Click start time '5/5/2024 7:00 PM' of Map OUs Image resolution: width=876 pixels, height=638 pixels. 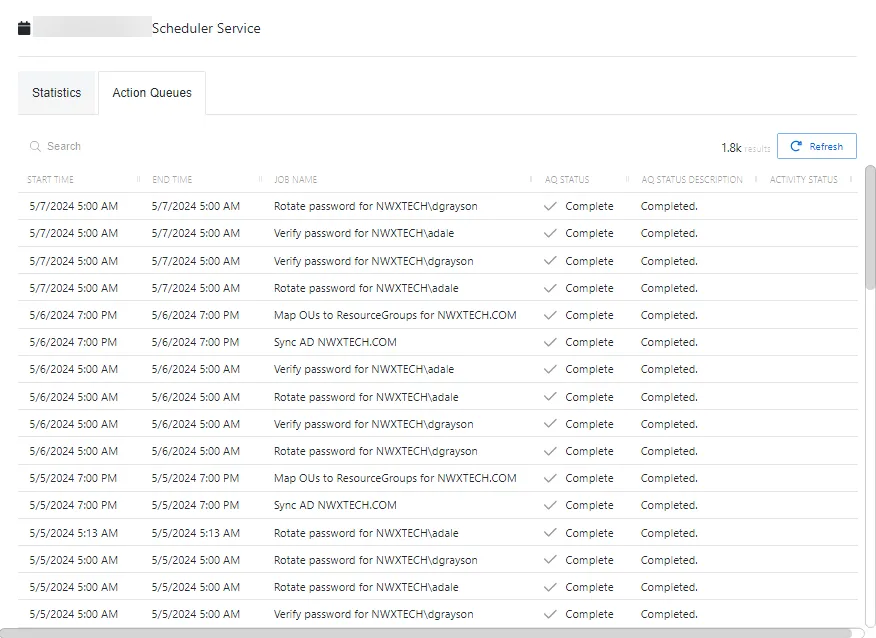pyautogui.click(x=73, y=478)
